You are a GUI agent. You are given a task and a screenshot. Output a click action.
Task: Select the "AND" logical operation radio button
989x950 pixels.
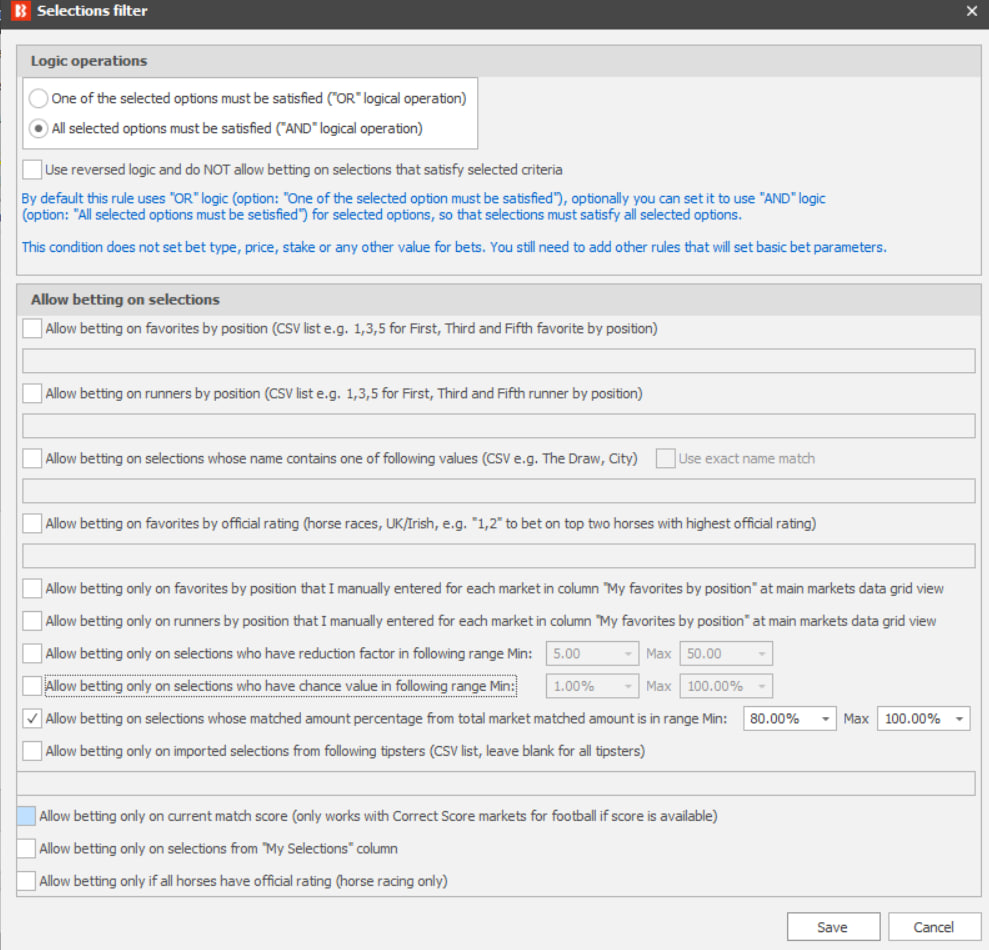[38, 129]
